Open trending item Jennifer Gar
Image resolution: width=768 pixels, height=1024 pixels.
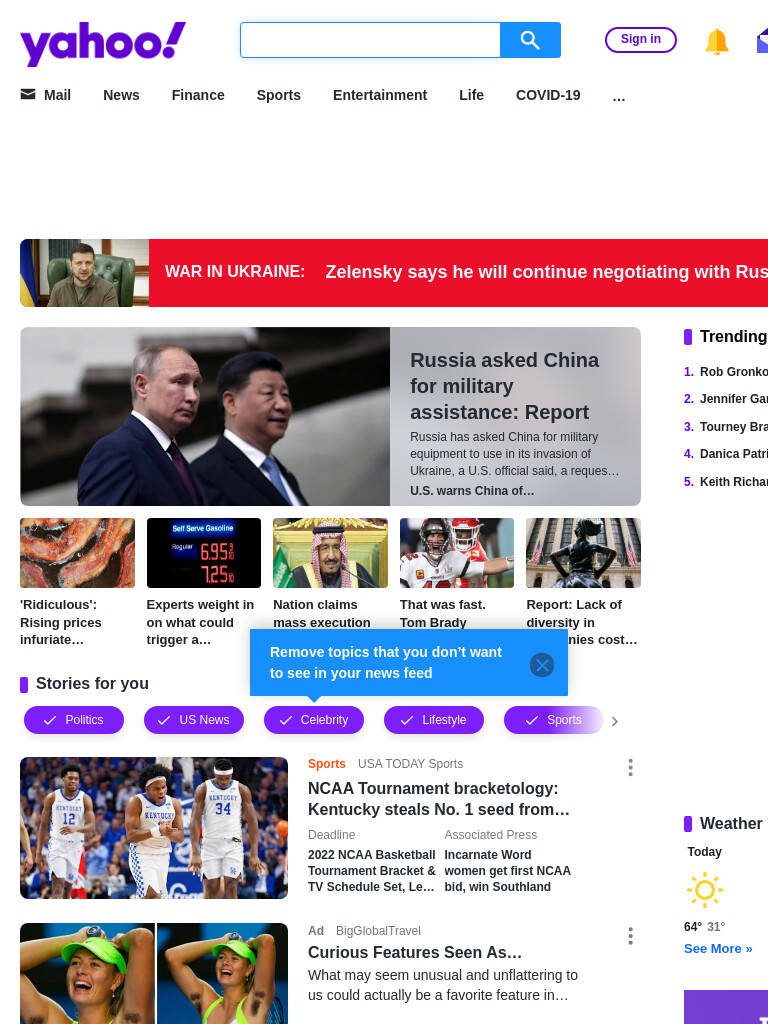point(733,398)
